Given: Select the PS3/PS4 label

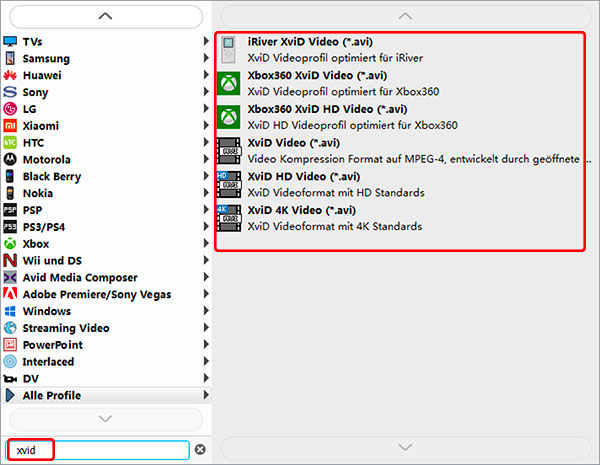Looking at the screenshot, I should click(x=44, y=227).
